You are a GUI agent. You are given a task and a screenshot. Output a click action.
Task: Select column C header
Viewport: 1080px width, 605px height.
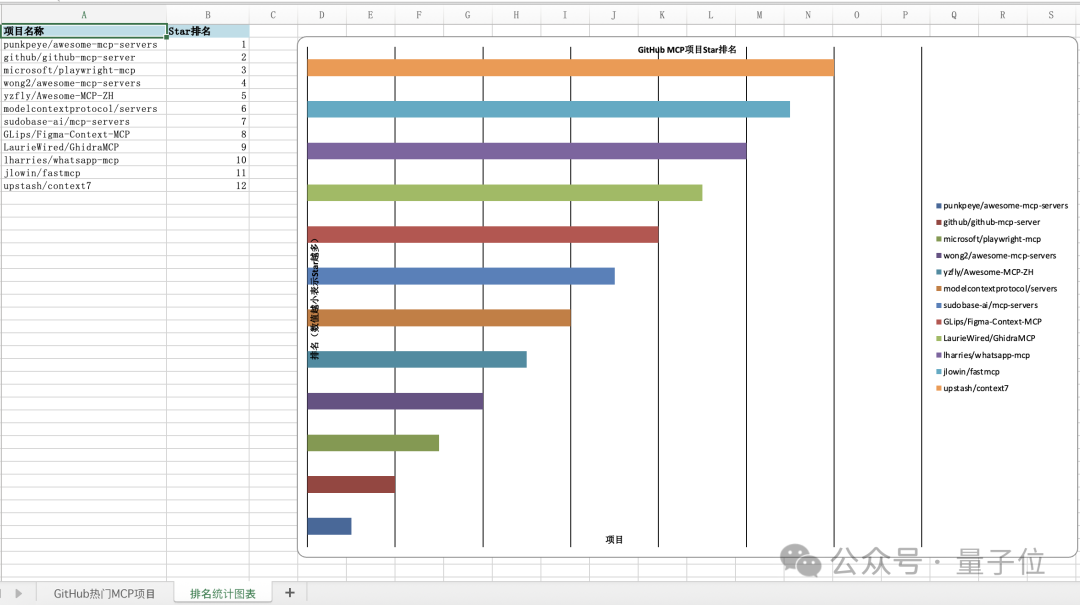tap(273, 14)
